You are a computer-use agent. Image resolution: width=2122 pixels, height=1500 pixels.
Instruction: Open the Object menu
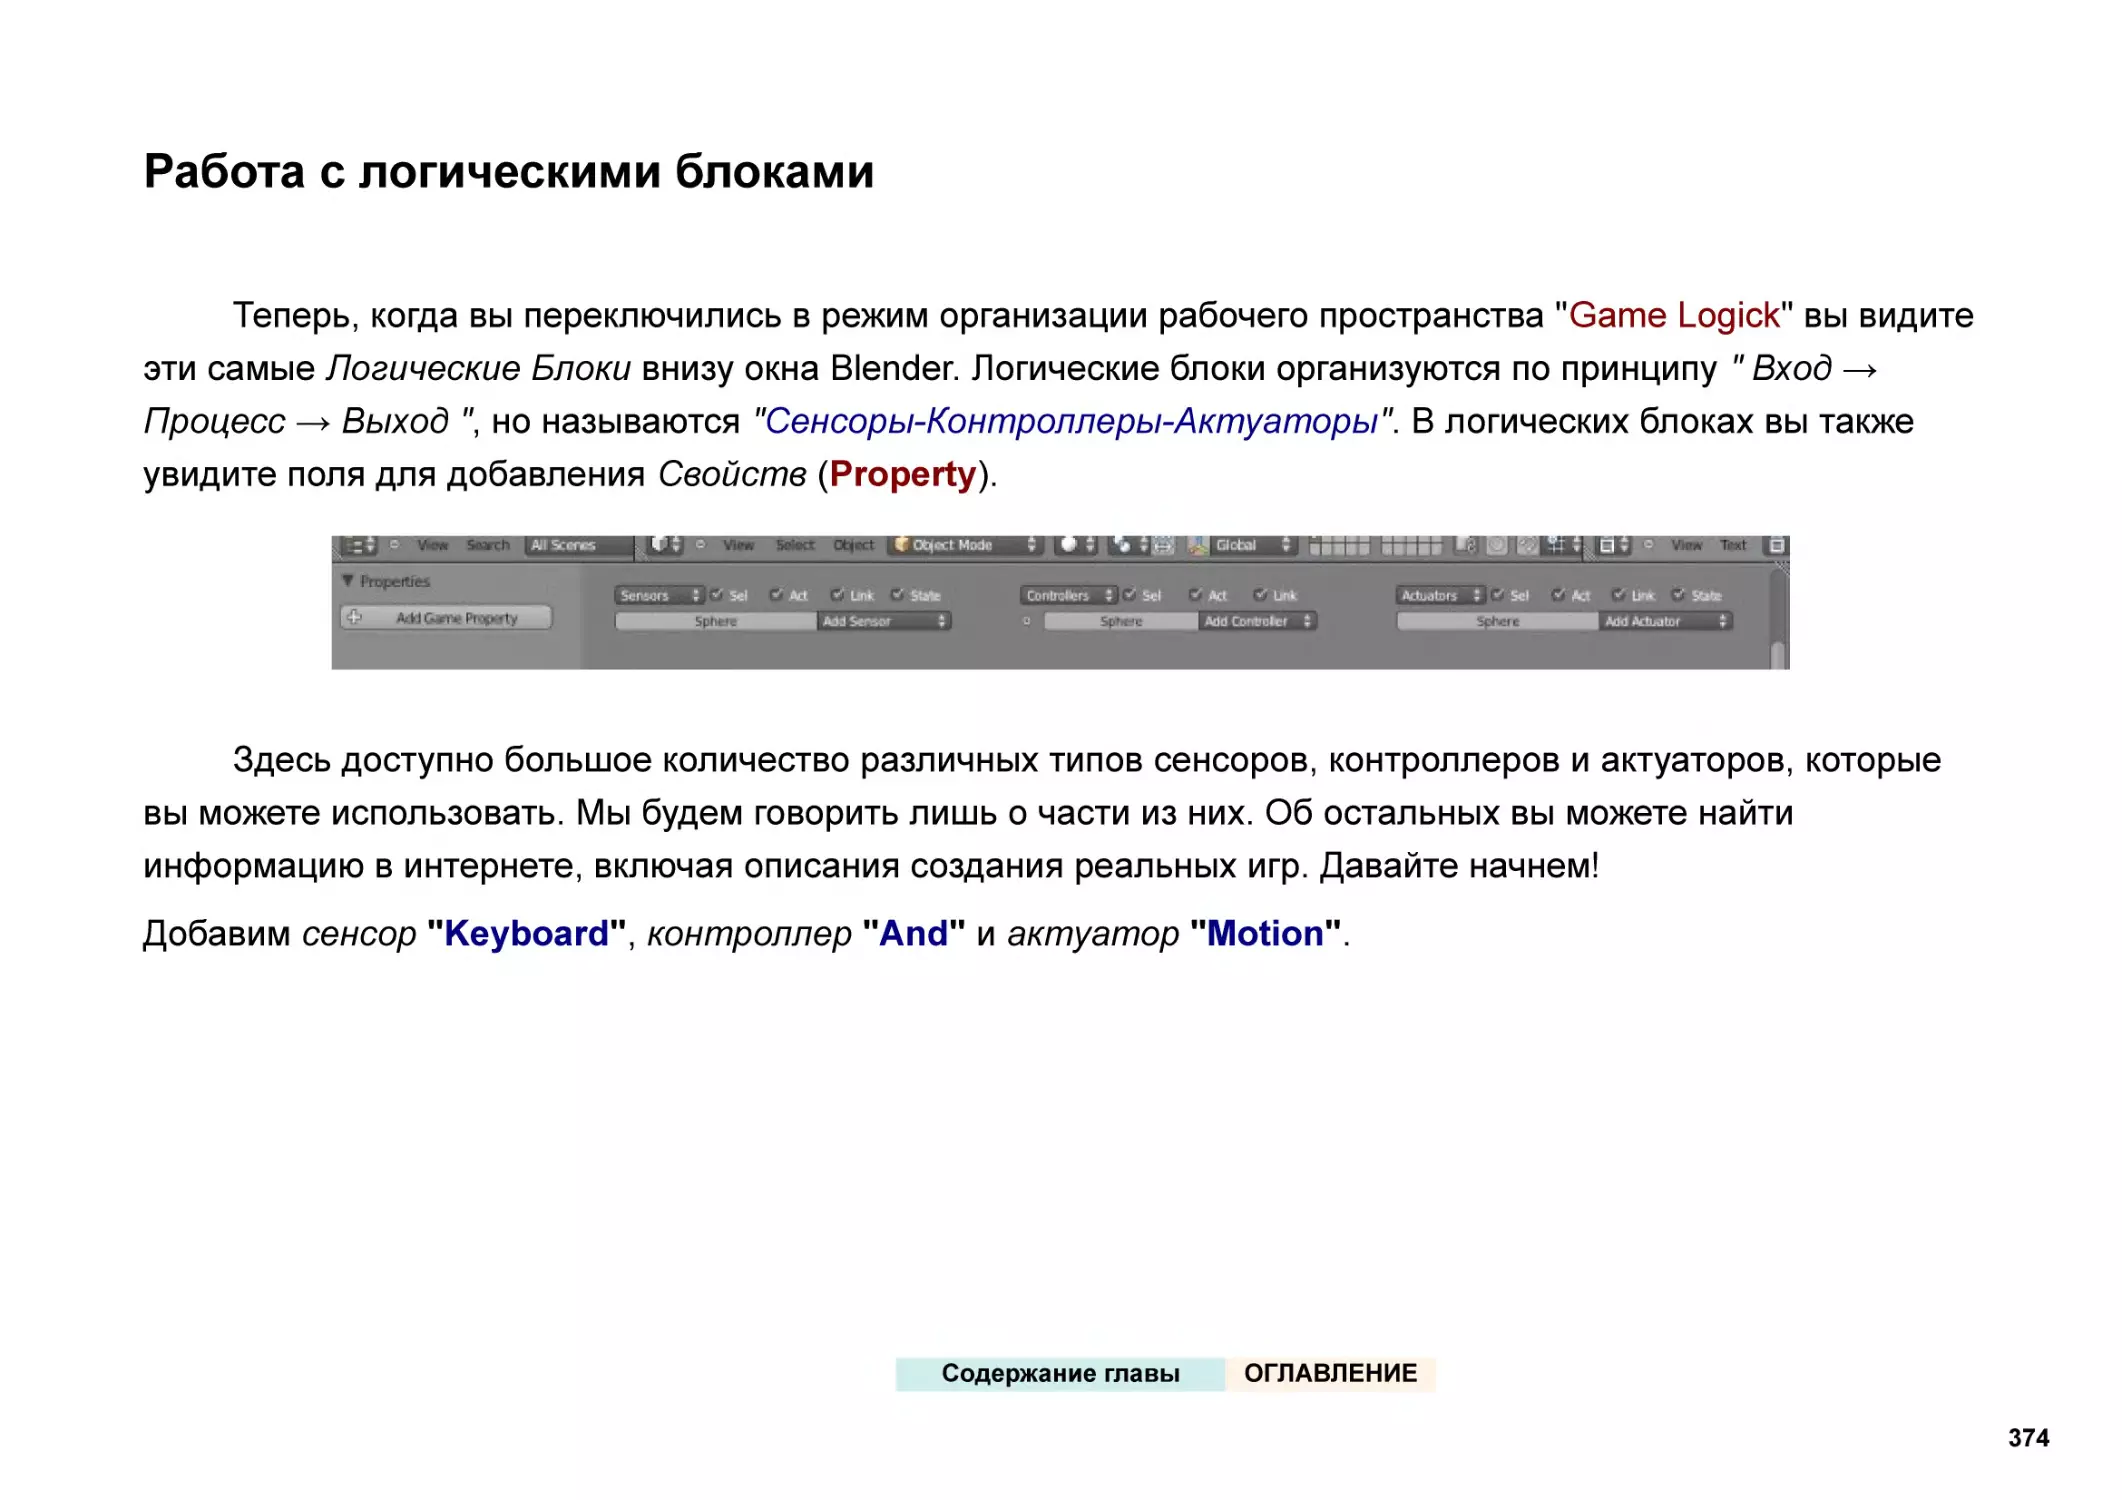click(854, 545)
